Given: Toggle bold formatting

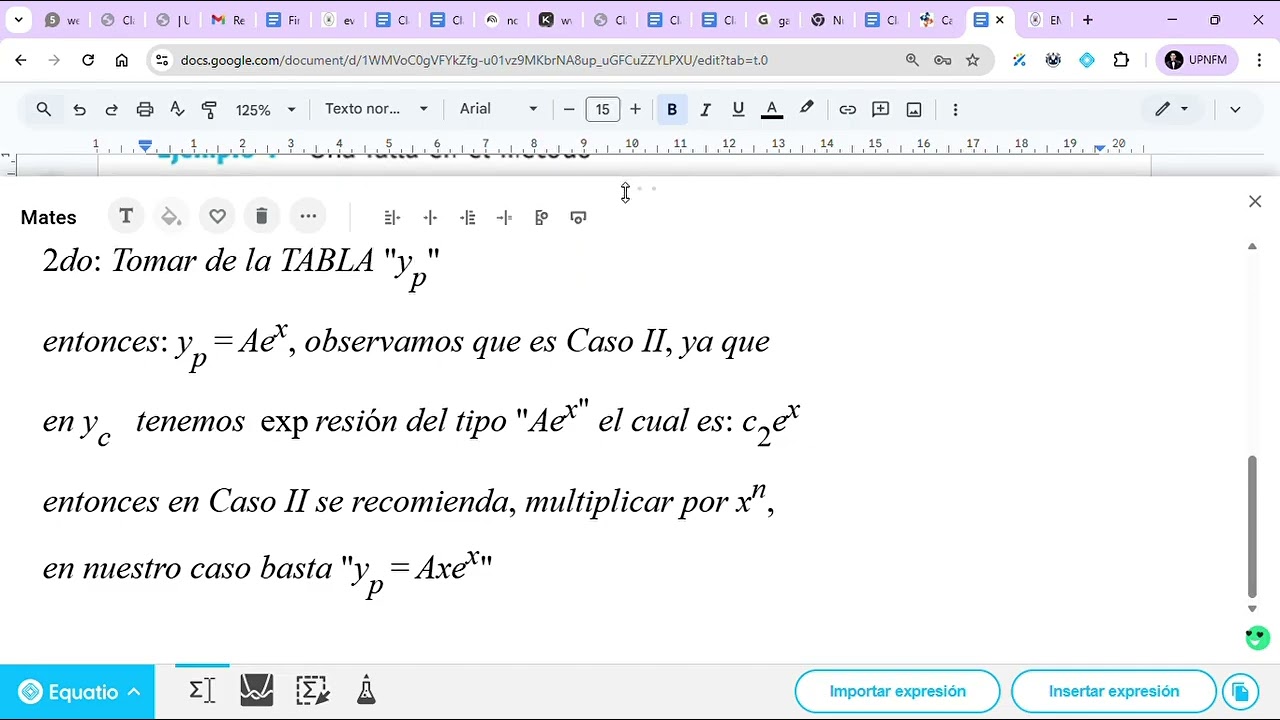Looking at the screenshot, I should 672,109.
